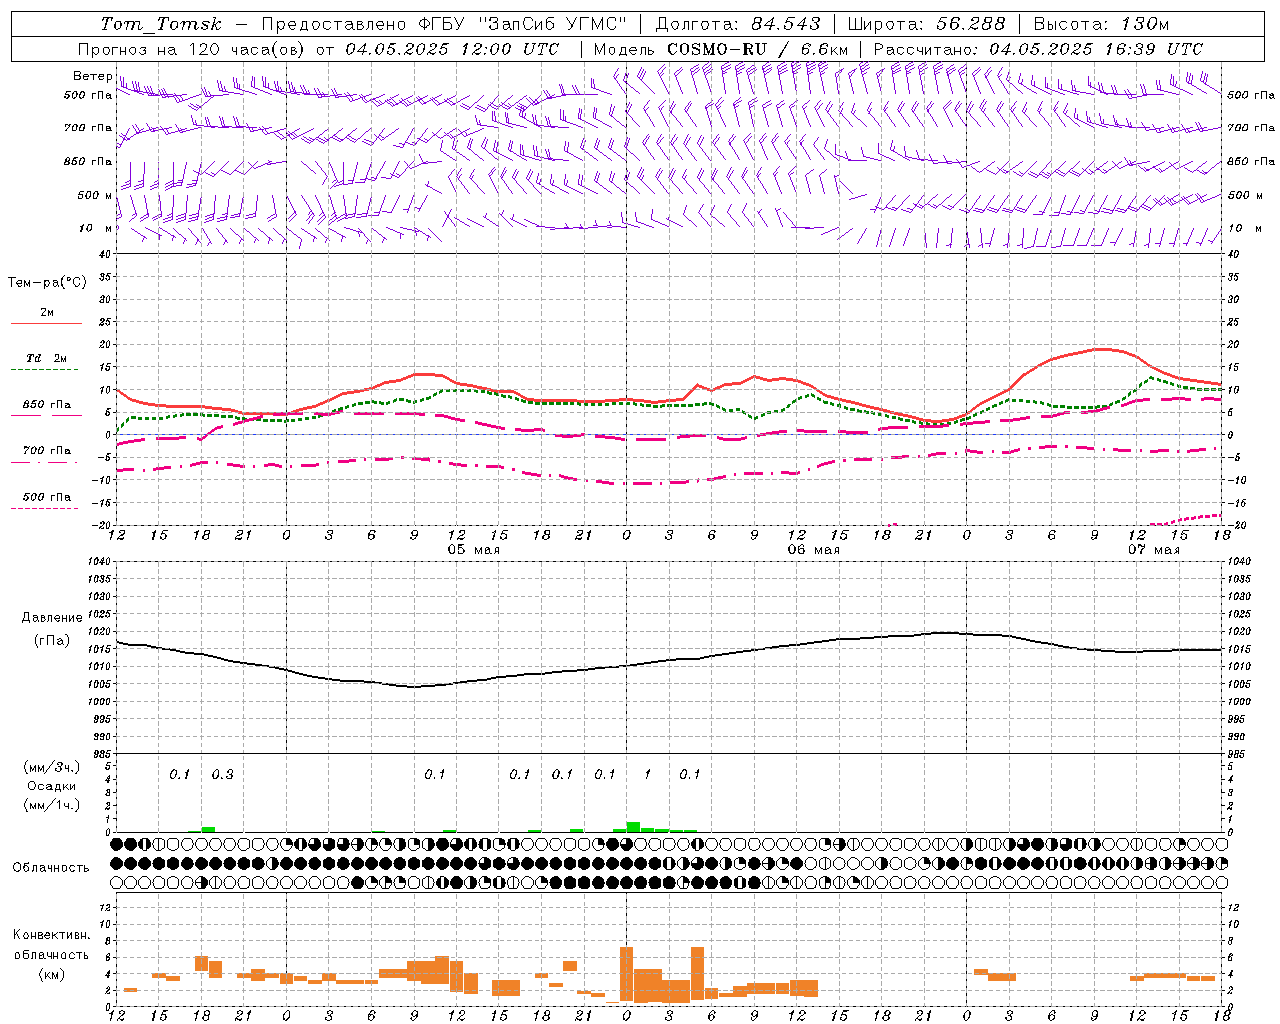Viewport: 1280px width, 1024px height.
Task: Click the Ветер panel label
Action: (92, 76)
